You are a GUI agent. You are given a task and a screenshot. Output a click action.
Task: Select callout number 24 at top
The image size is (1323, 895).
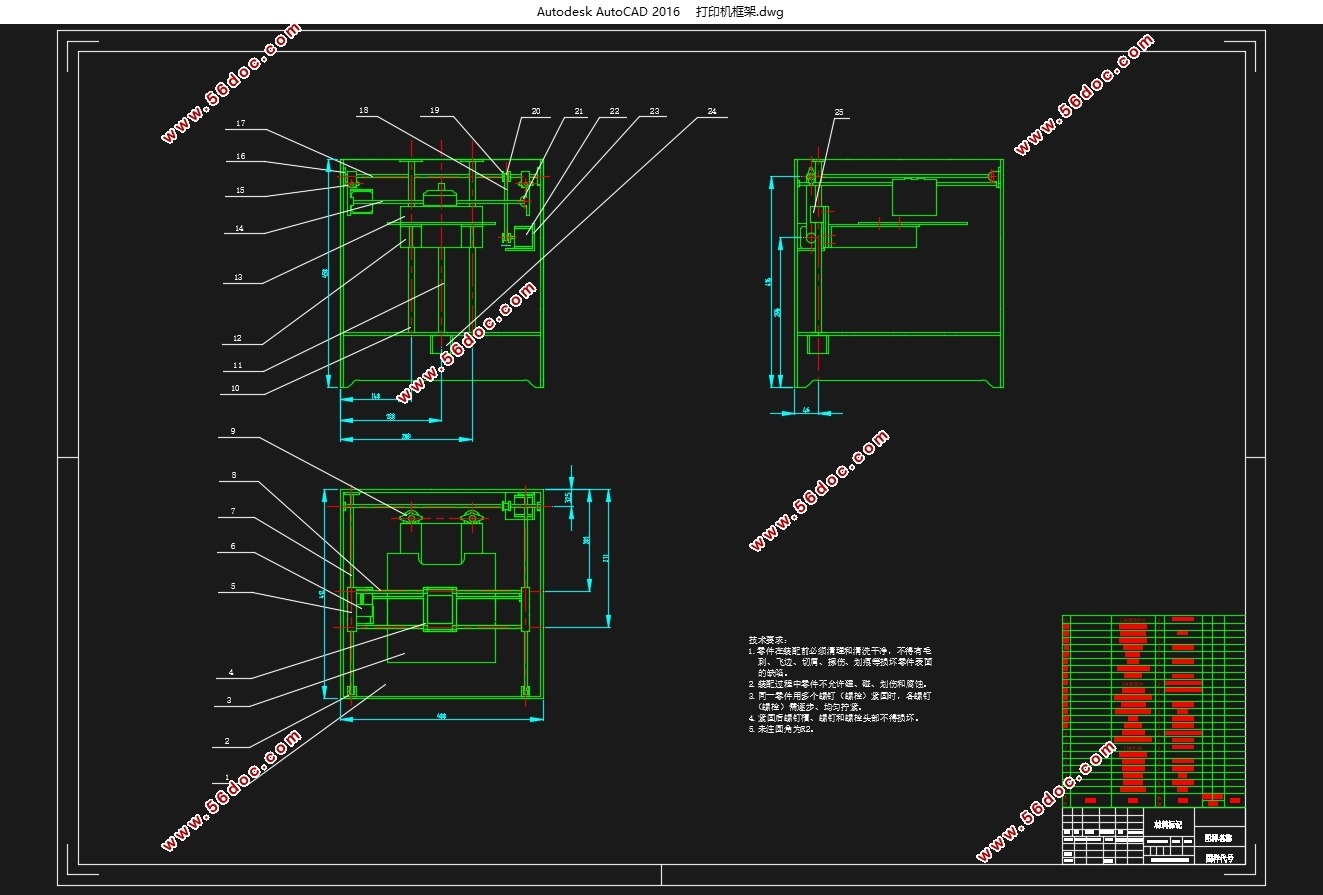coord(711,110)
